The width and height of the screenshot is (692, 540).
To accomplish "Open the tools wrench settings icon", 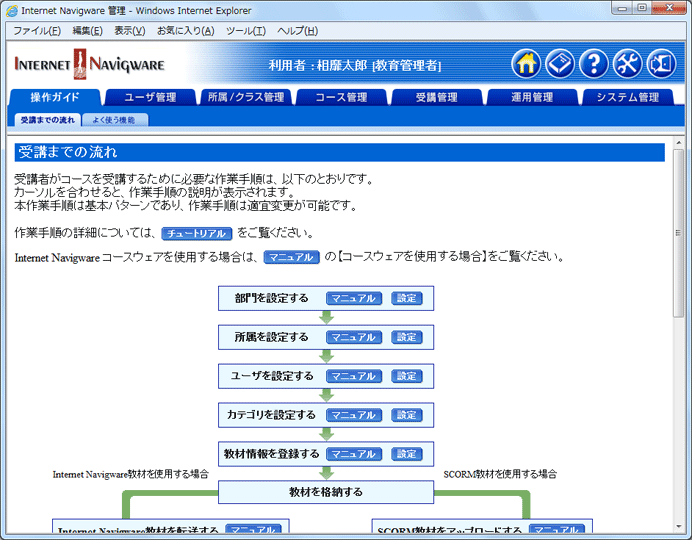I will [x=628, y=64].
